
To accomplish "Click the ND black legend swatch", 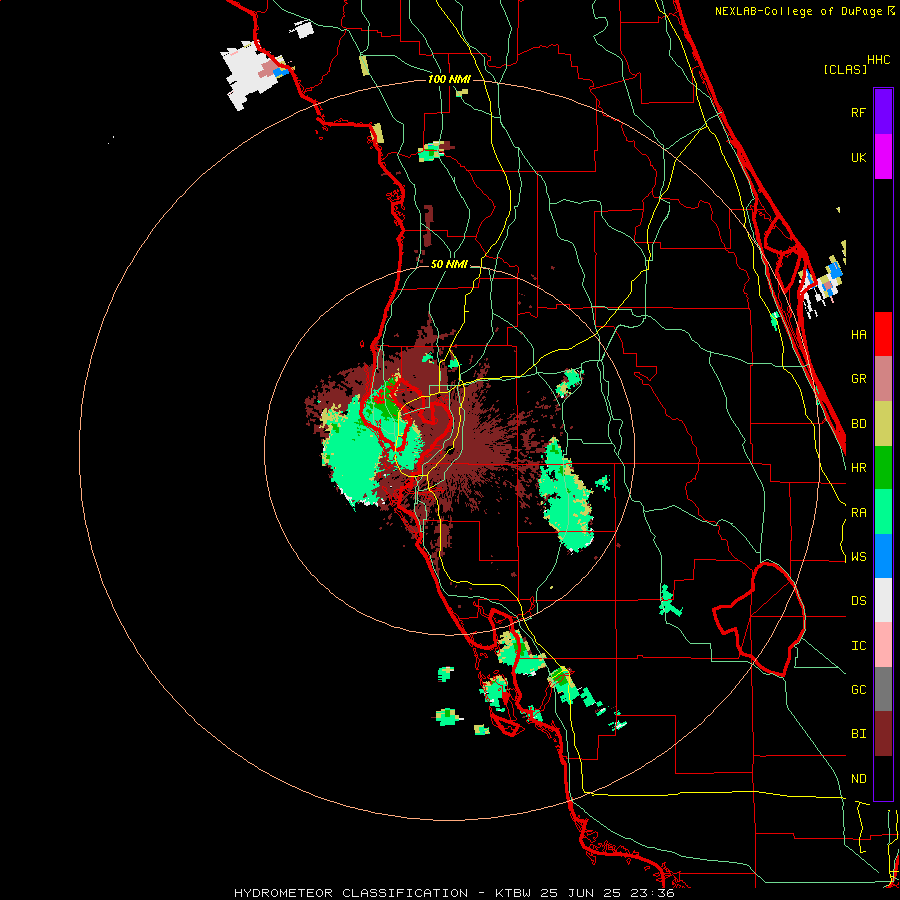I will (883, 778).
